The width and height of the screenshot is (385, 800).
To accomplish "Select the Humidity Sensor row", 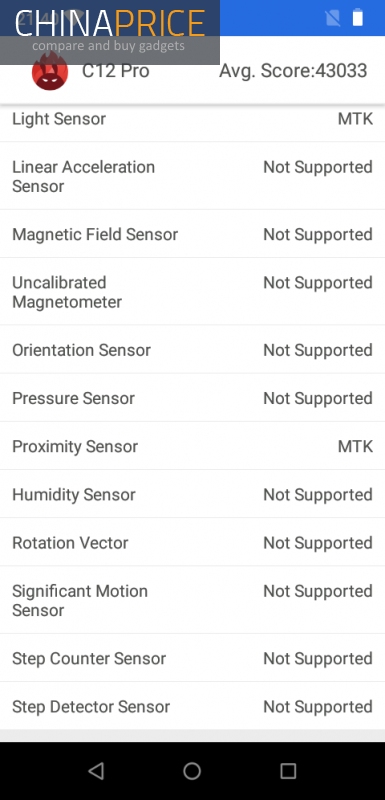I will tap(192, 494).
